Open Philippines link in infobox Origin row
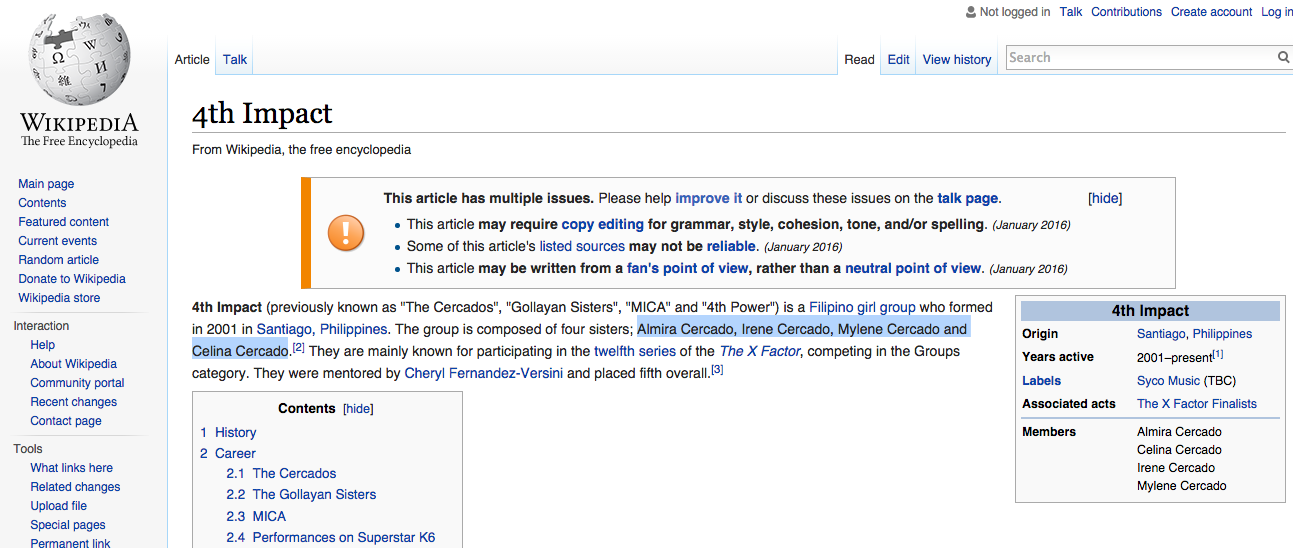This screenshot has height=548, width=1293. [x=1222, y=334]
